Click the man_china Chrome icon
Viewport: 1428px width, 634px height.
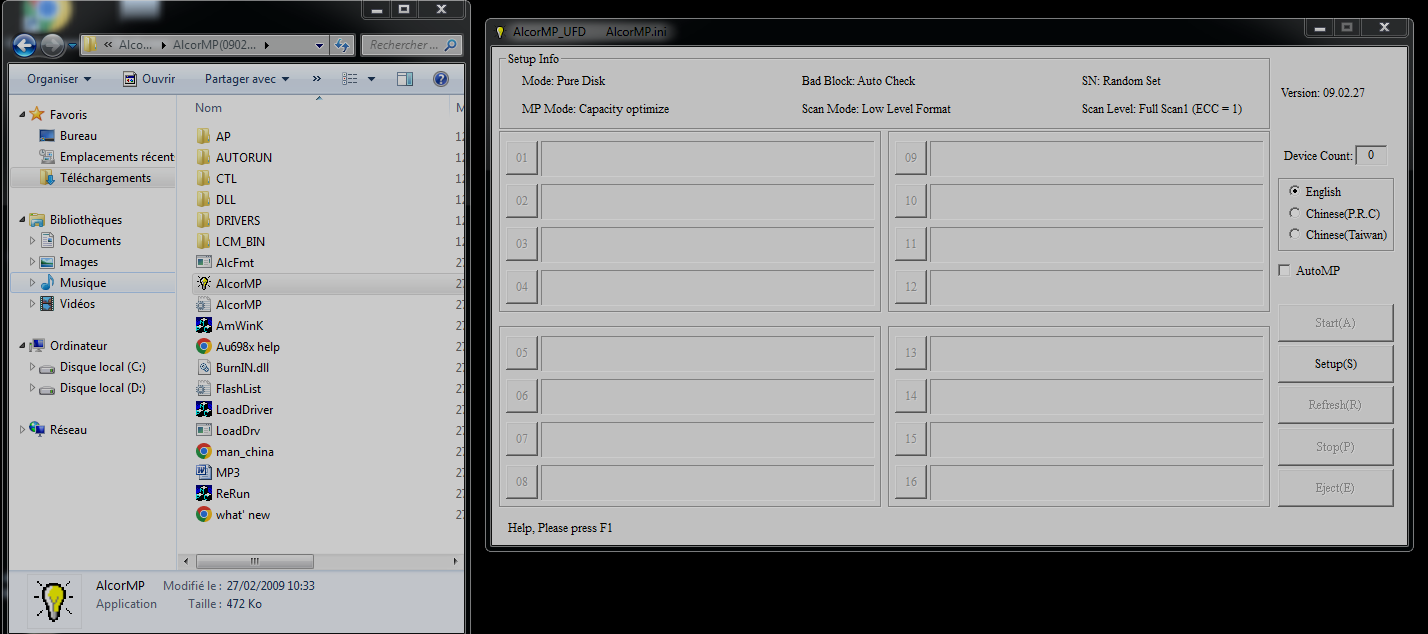[x=203, y=451]
